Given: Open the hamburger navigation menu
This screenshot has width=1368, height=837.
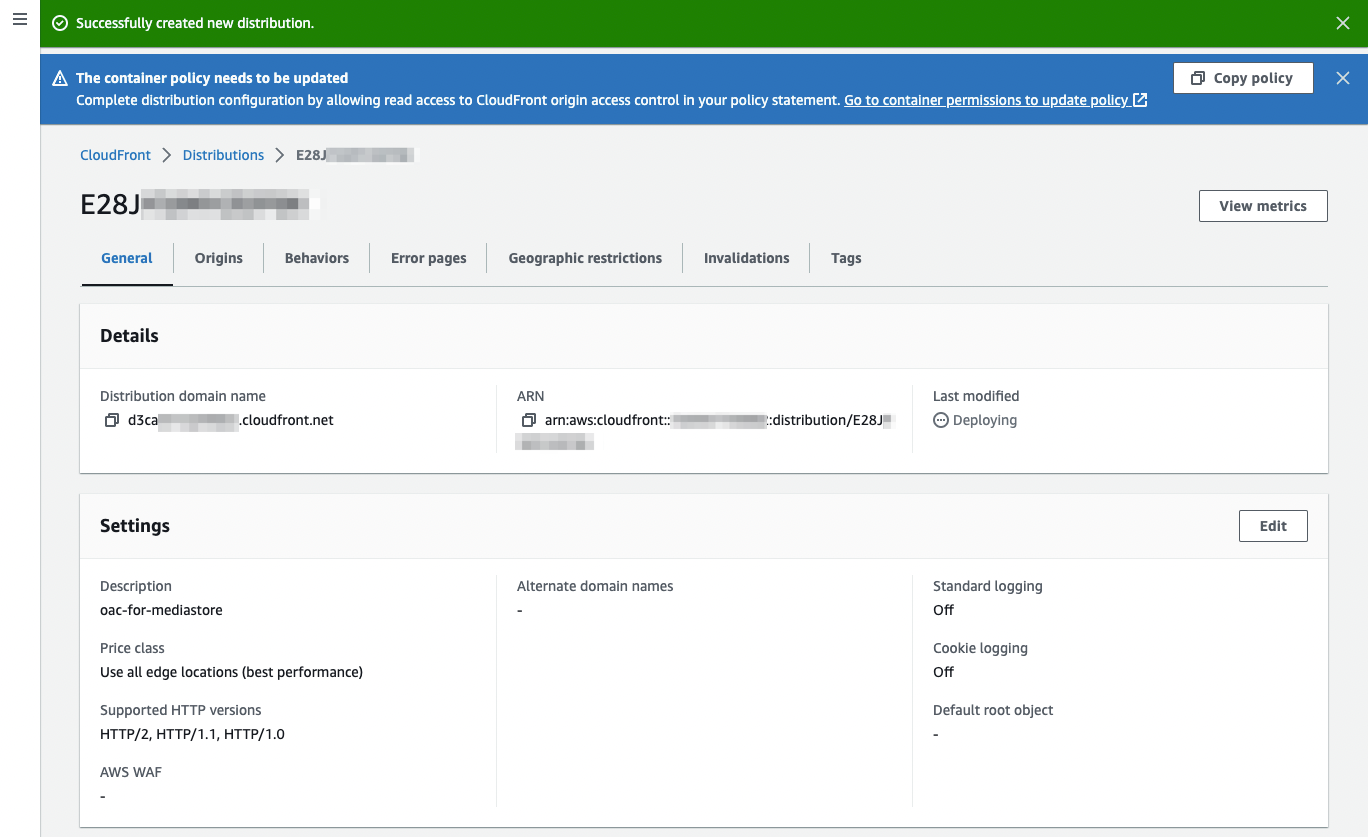Looking at the screenshot, I should pyautogui.click(x=20, y=20).
